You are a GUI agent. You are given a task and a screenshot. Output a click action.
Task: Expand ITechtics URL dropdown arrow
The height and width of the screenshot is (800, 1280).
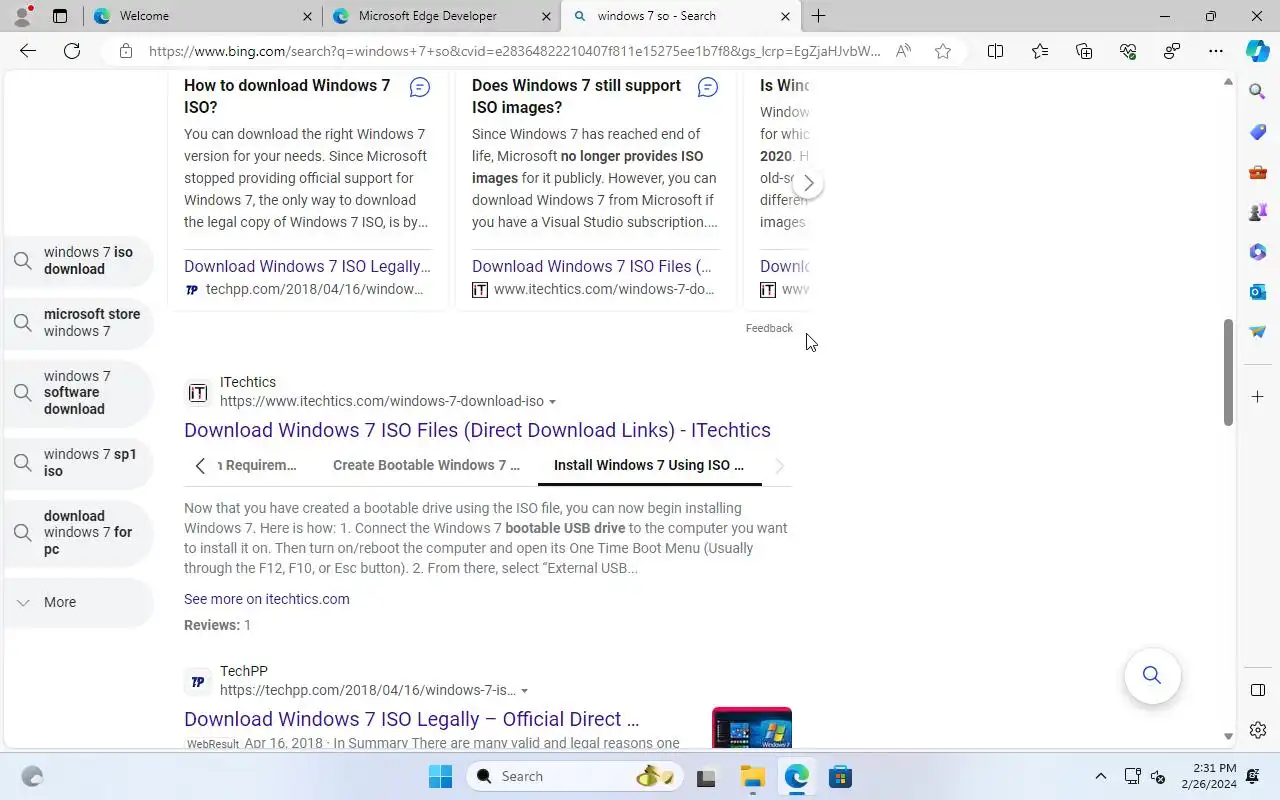click(x=552, y=402)
